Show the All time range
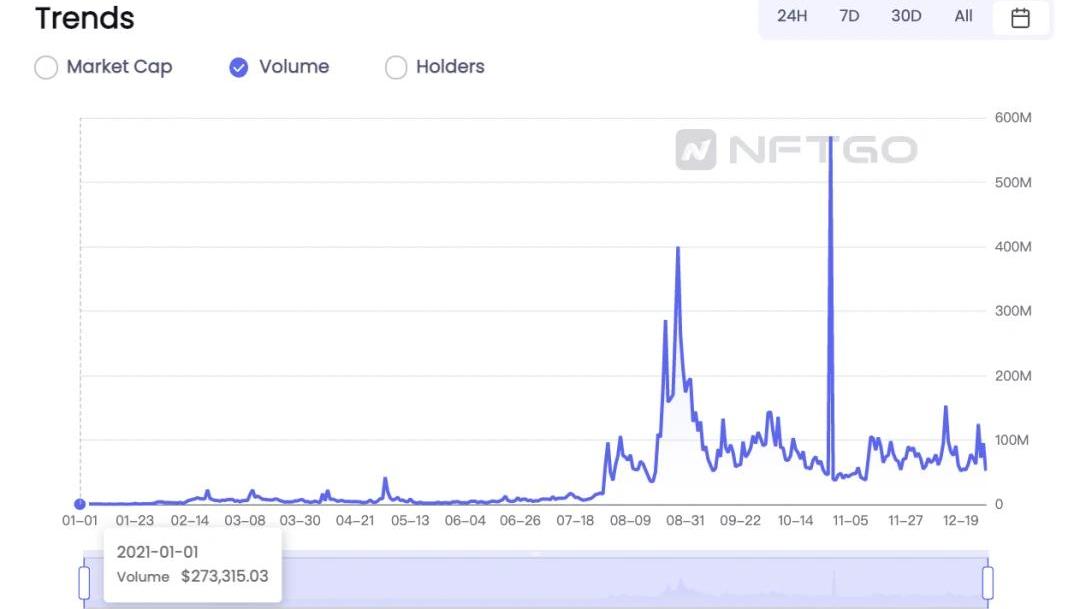The image size is (1080, 609). [x=963, y=16]
